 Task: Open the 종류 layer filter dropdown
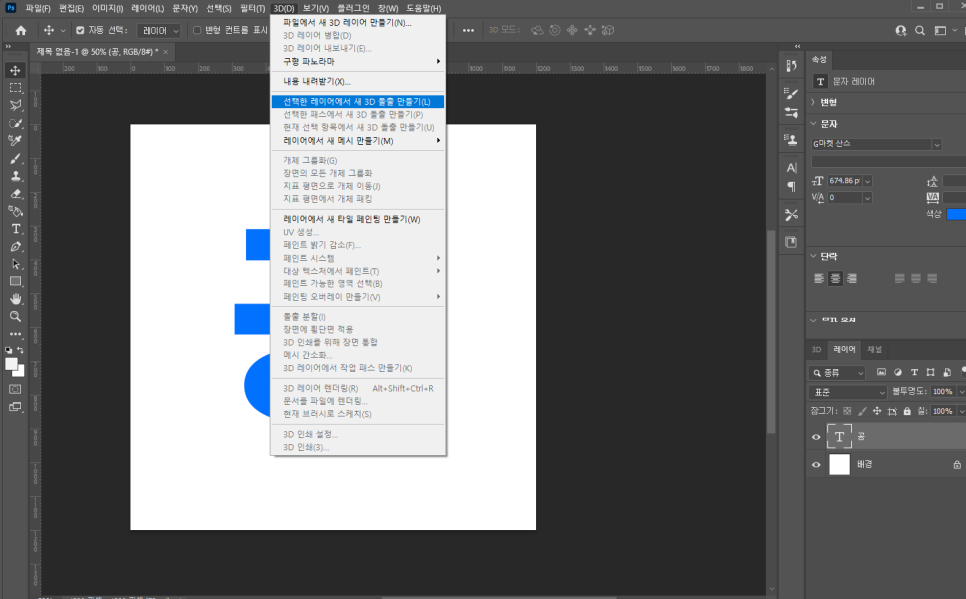tap(837, 373)
